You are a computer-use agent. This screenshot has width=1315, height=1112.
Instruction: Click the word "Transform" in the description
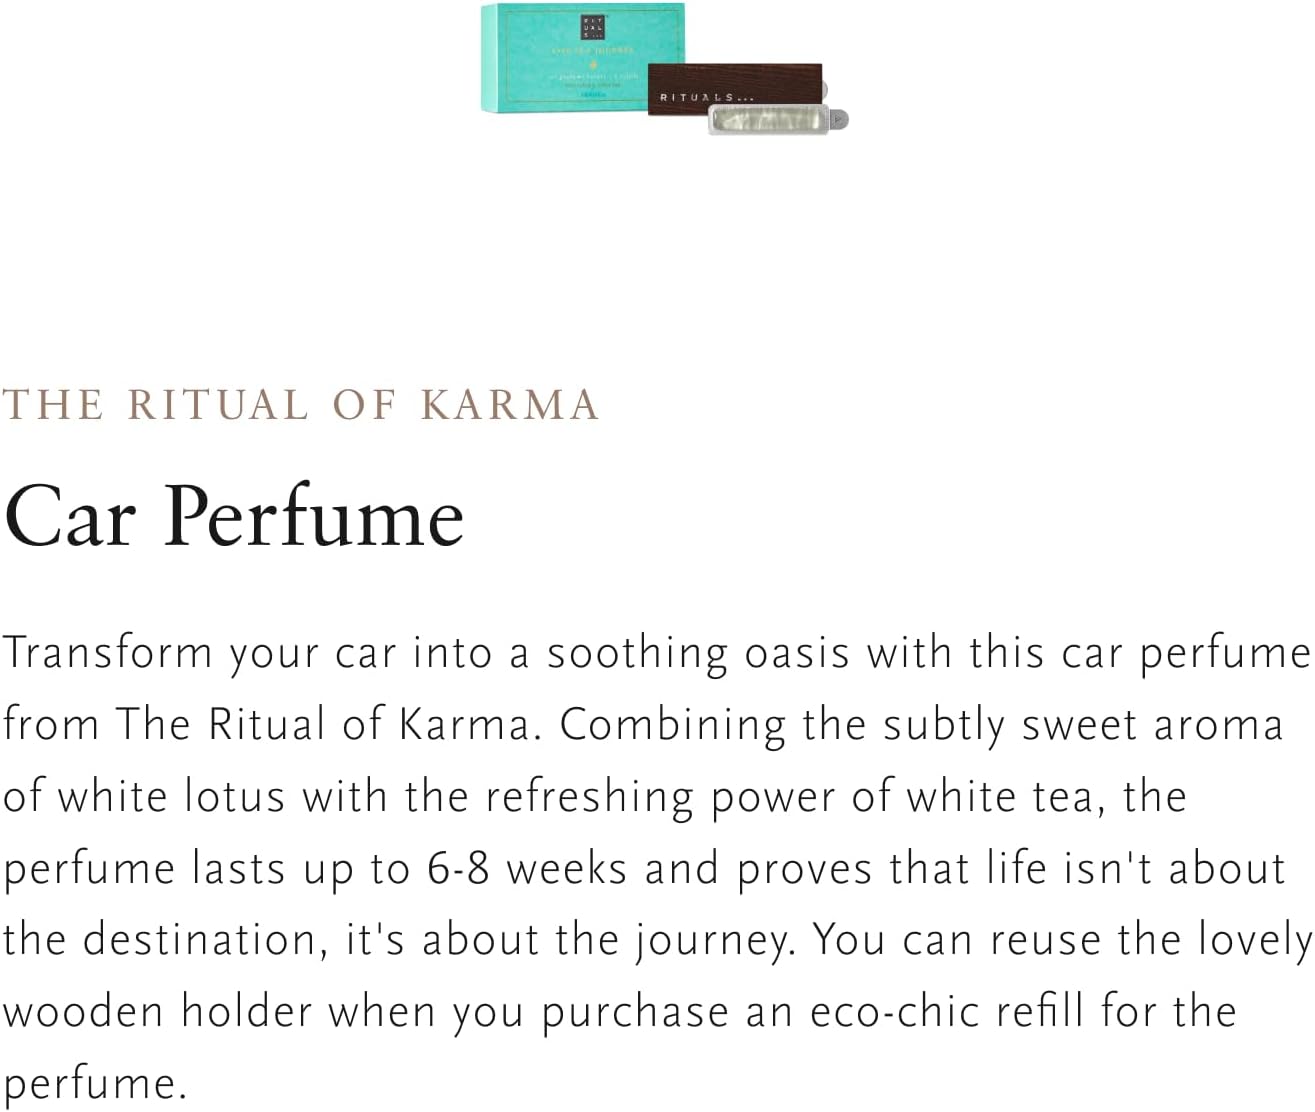click(108, 653)
